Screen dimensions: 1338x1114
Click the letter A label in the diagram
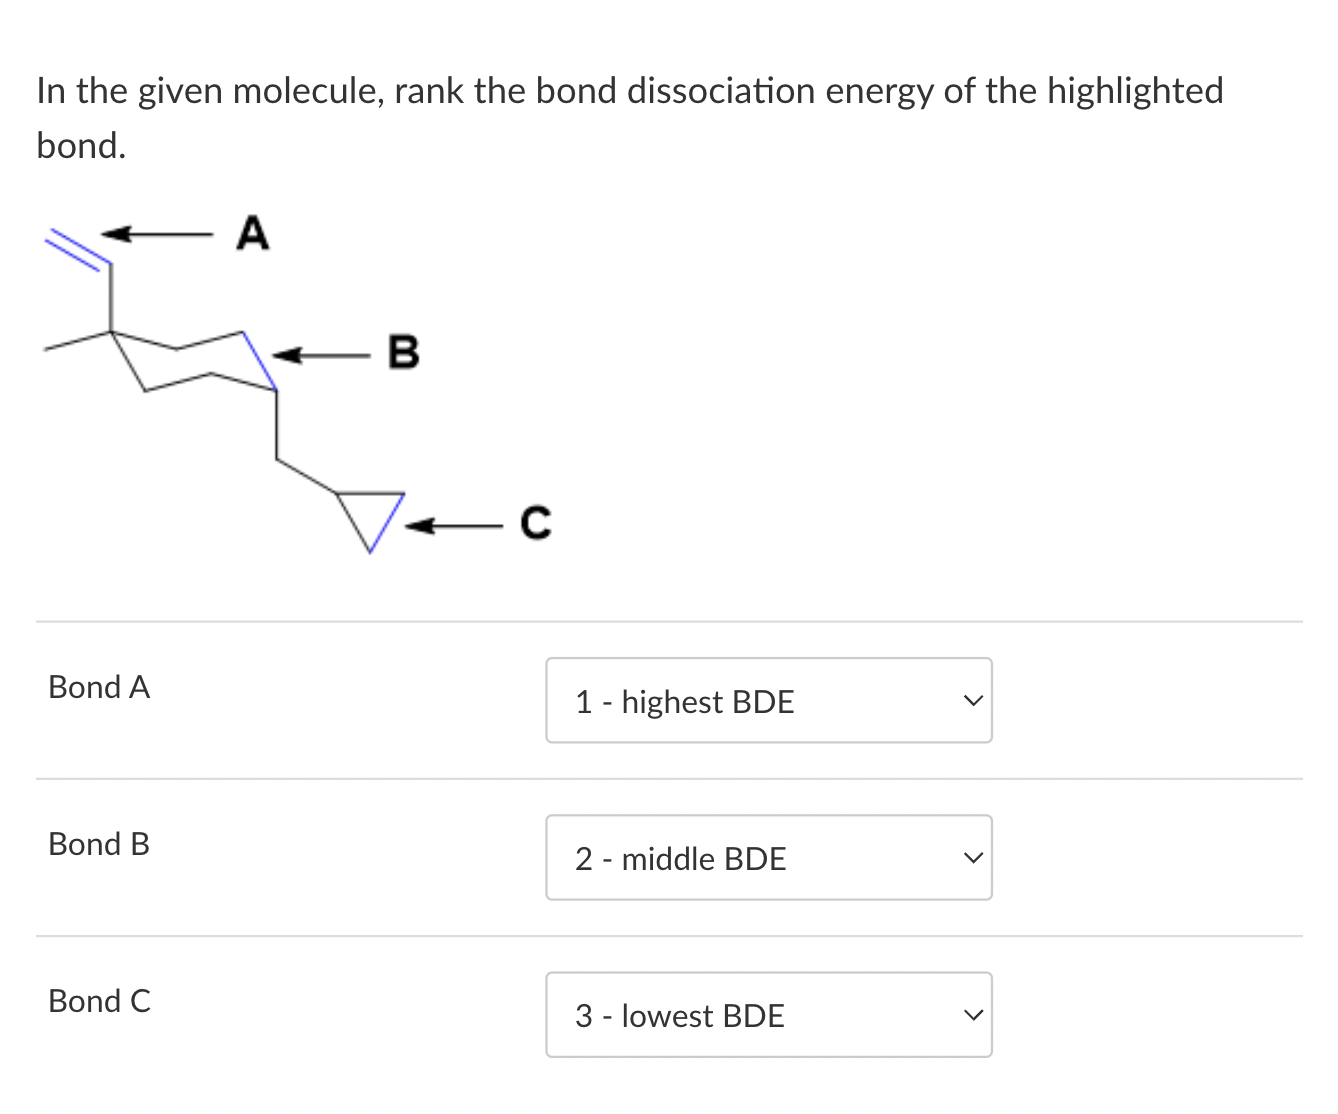pos(252,233)
